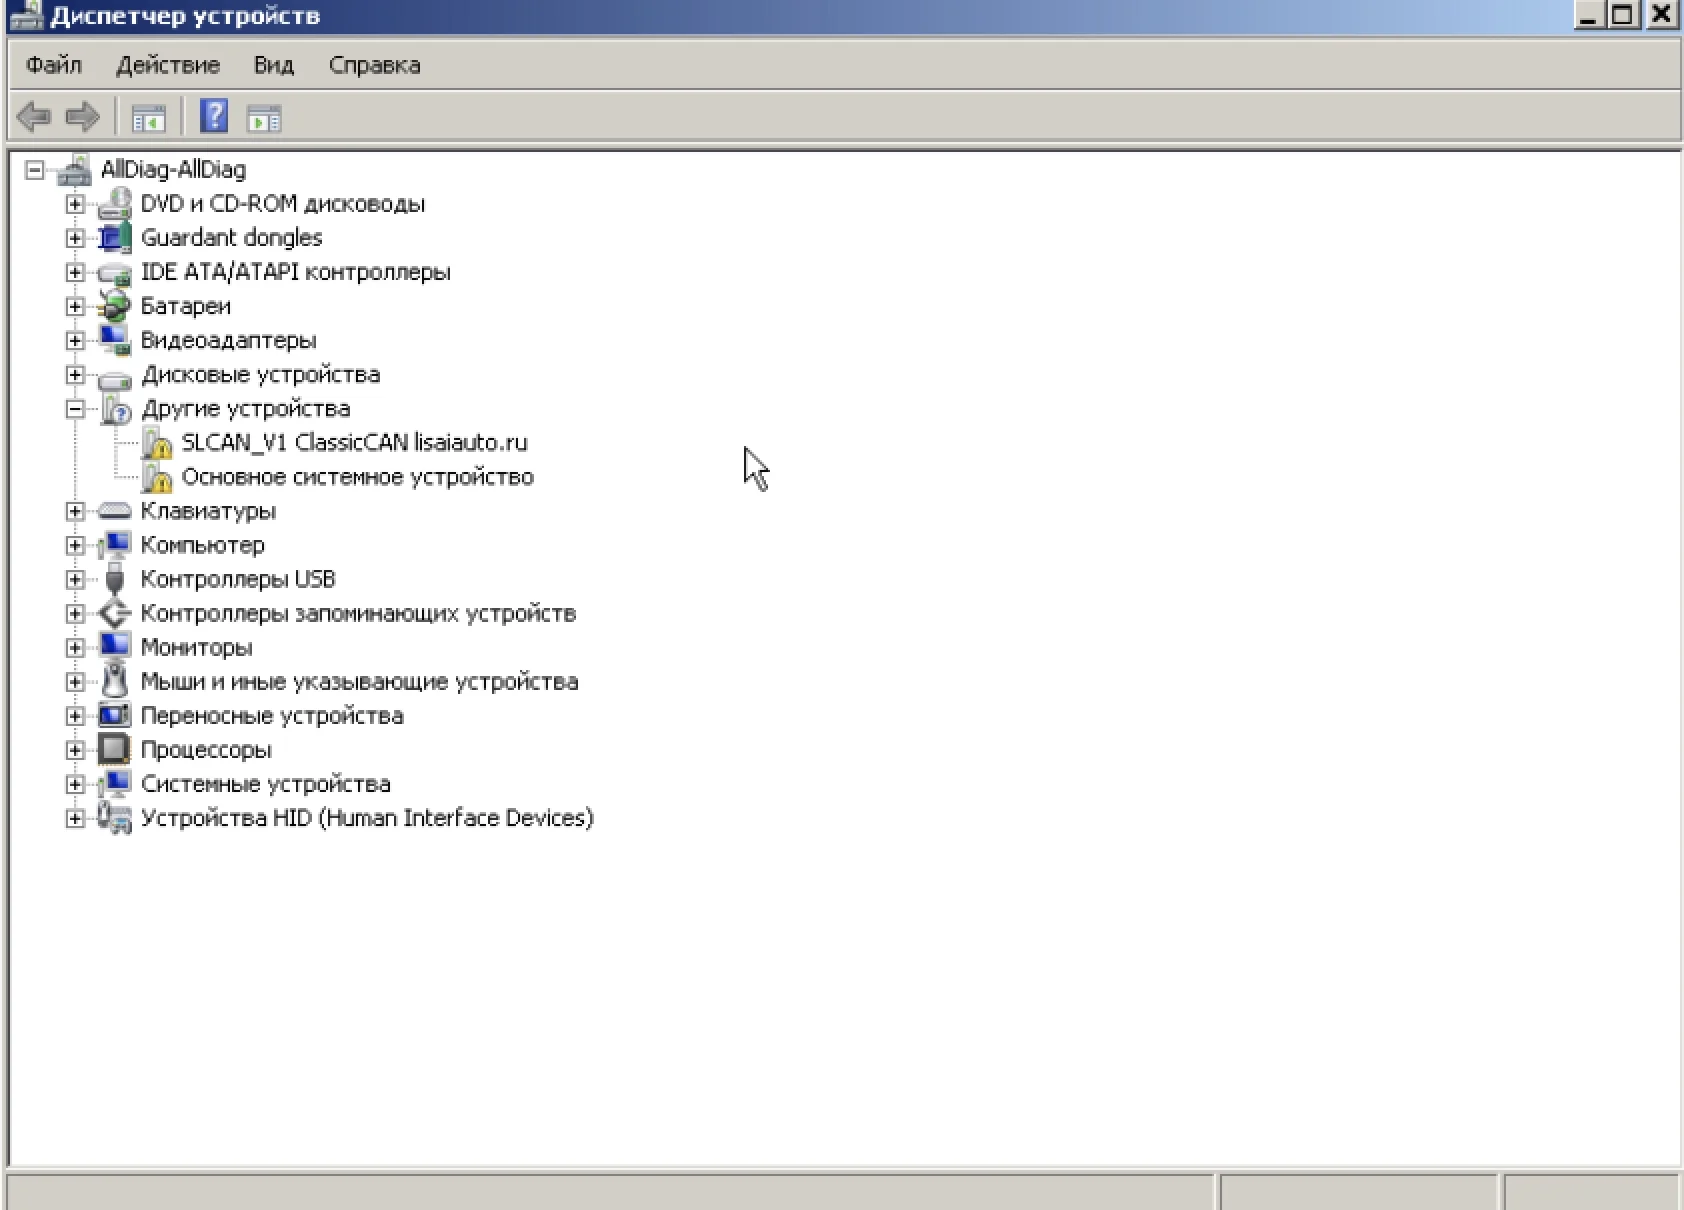
Task: Open the Файл menu
Action: [54, 65]
